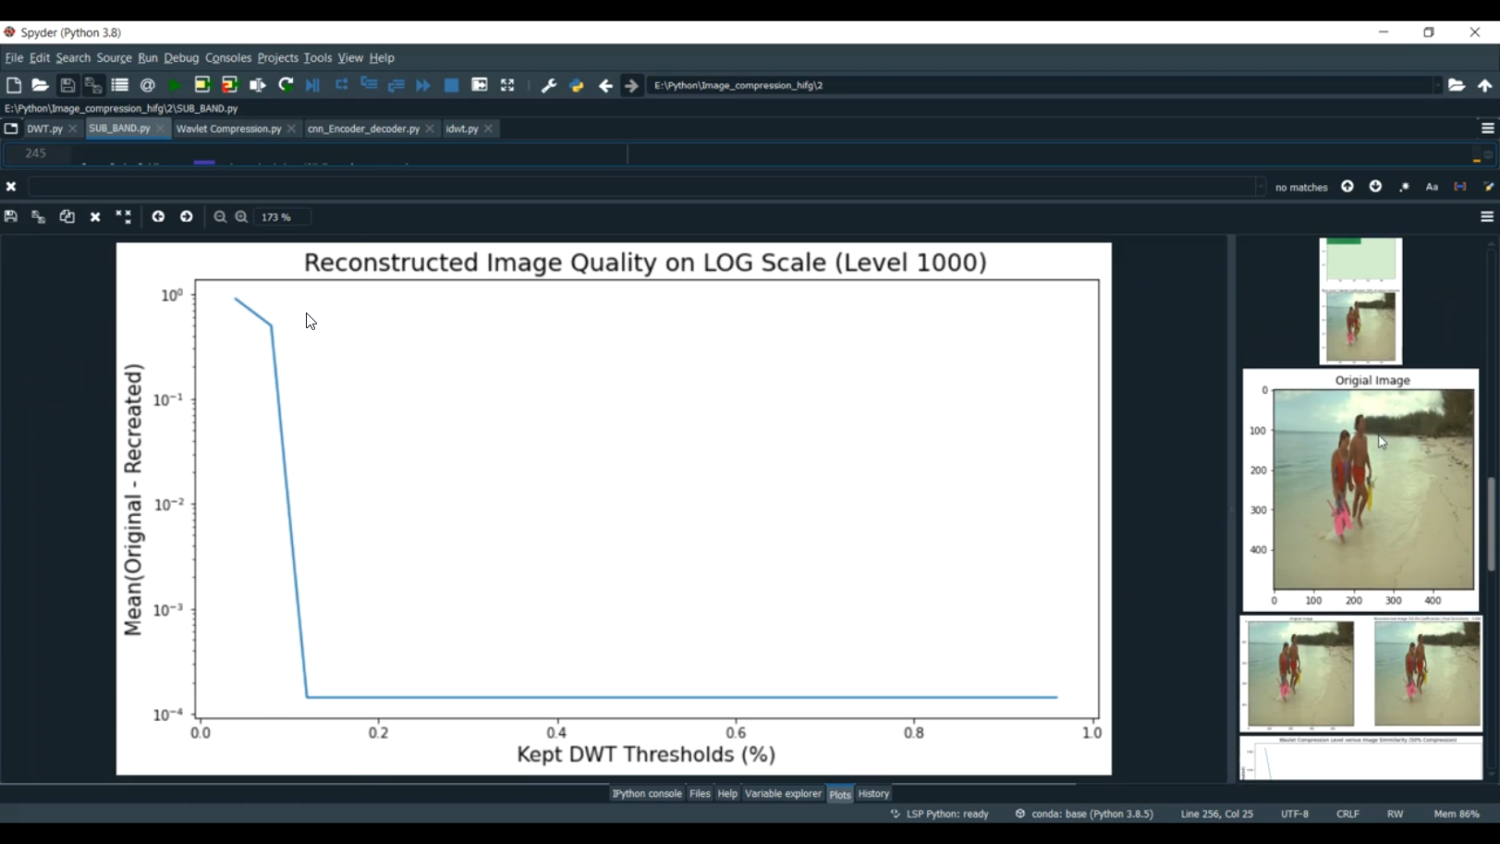Screen dimensions: 1500x844
Task: Run the current cell
Action: point(202,86)
